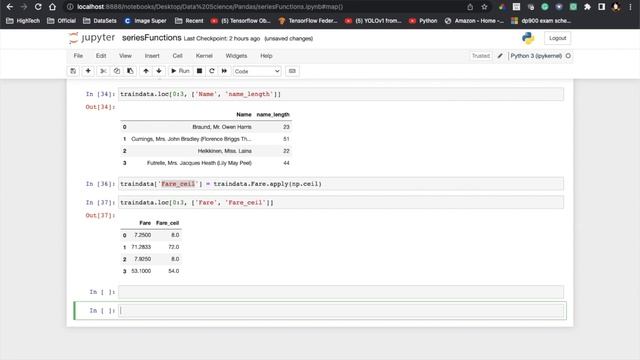Open command palette keyboard icon
This screenshot has width=640, height=360.
(292, 71)
